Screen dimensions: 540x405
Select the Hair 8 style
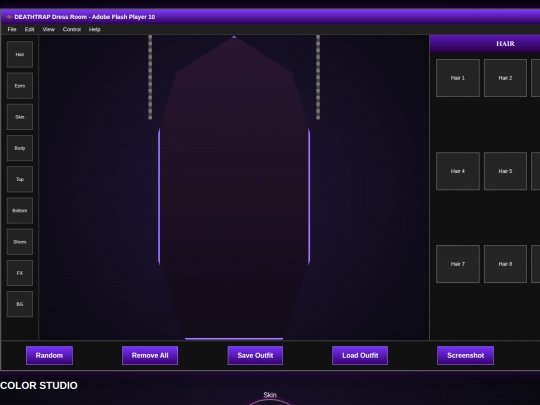pyautogui.click(x=505, y=264)
